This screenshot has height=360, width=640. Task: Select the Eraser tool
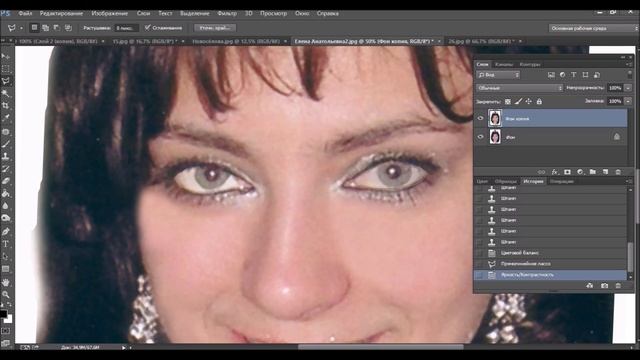[6, 181]
